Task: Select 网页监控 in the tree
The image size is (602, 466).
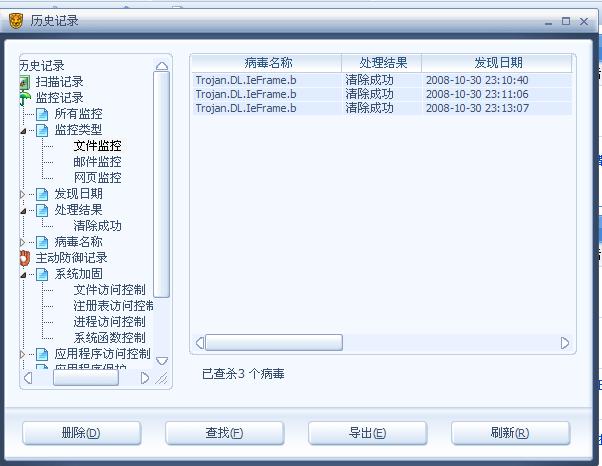Action: point(98,178)
